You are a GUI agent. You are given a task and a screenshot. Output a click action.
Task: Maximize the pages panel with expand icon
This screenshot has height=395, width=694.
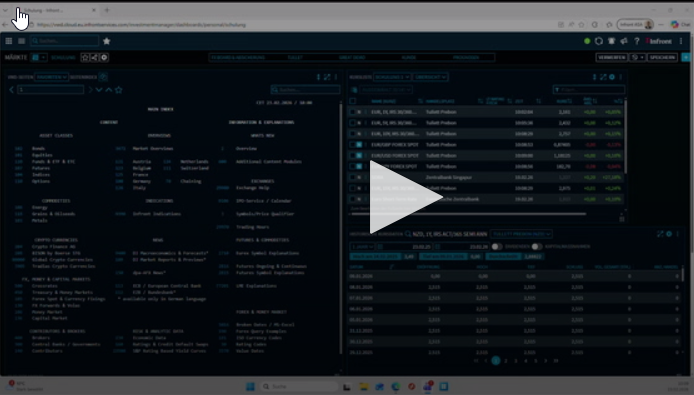(x=327, y=77)
